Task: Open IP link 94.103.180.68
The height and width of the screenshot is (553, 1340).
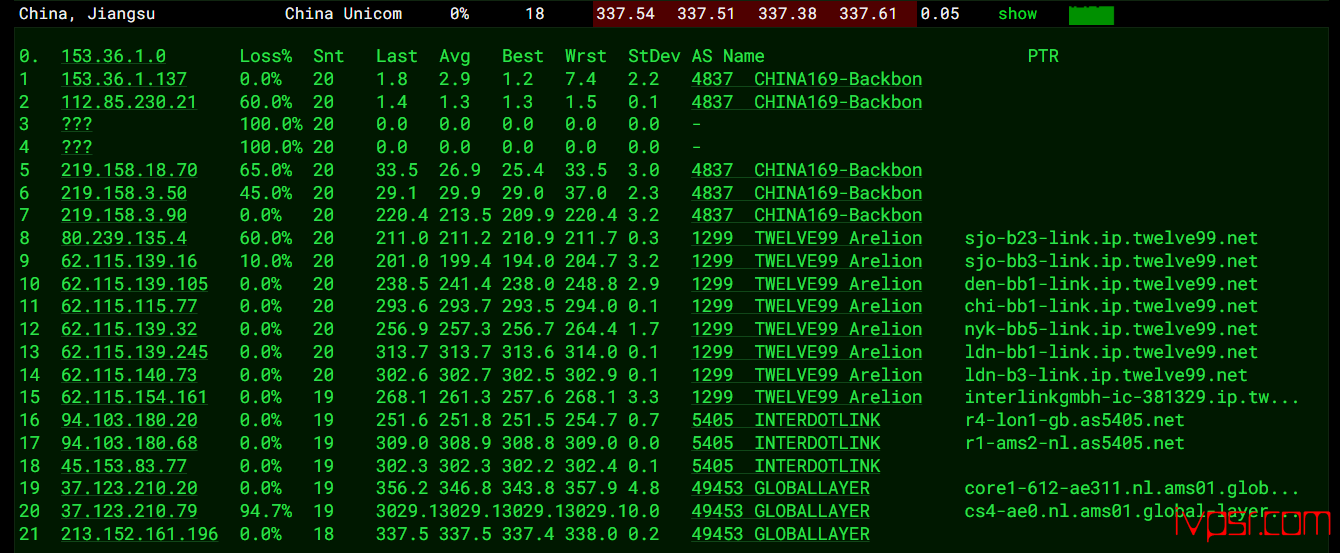Action: 129,443
